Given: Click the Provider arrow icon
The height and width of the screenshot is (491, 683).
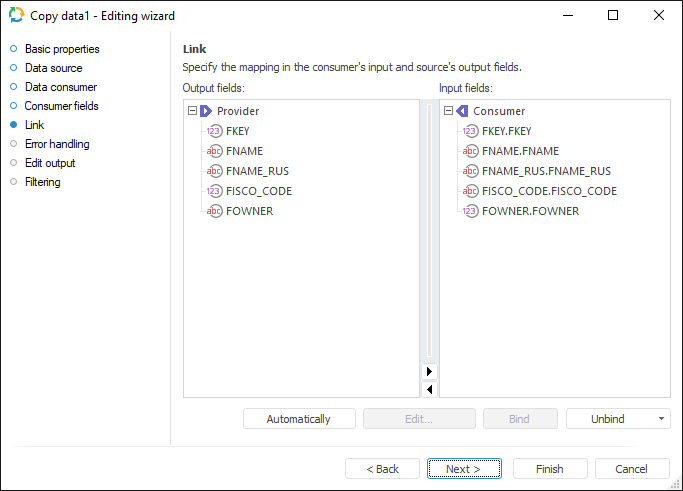Looking at the screenshot, I should click(x=206, y=111).
